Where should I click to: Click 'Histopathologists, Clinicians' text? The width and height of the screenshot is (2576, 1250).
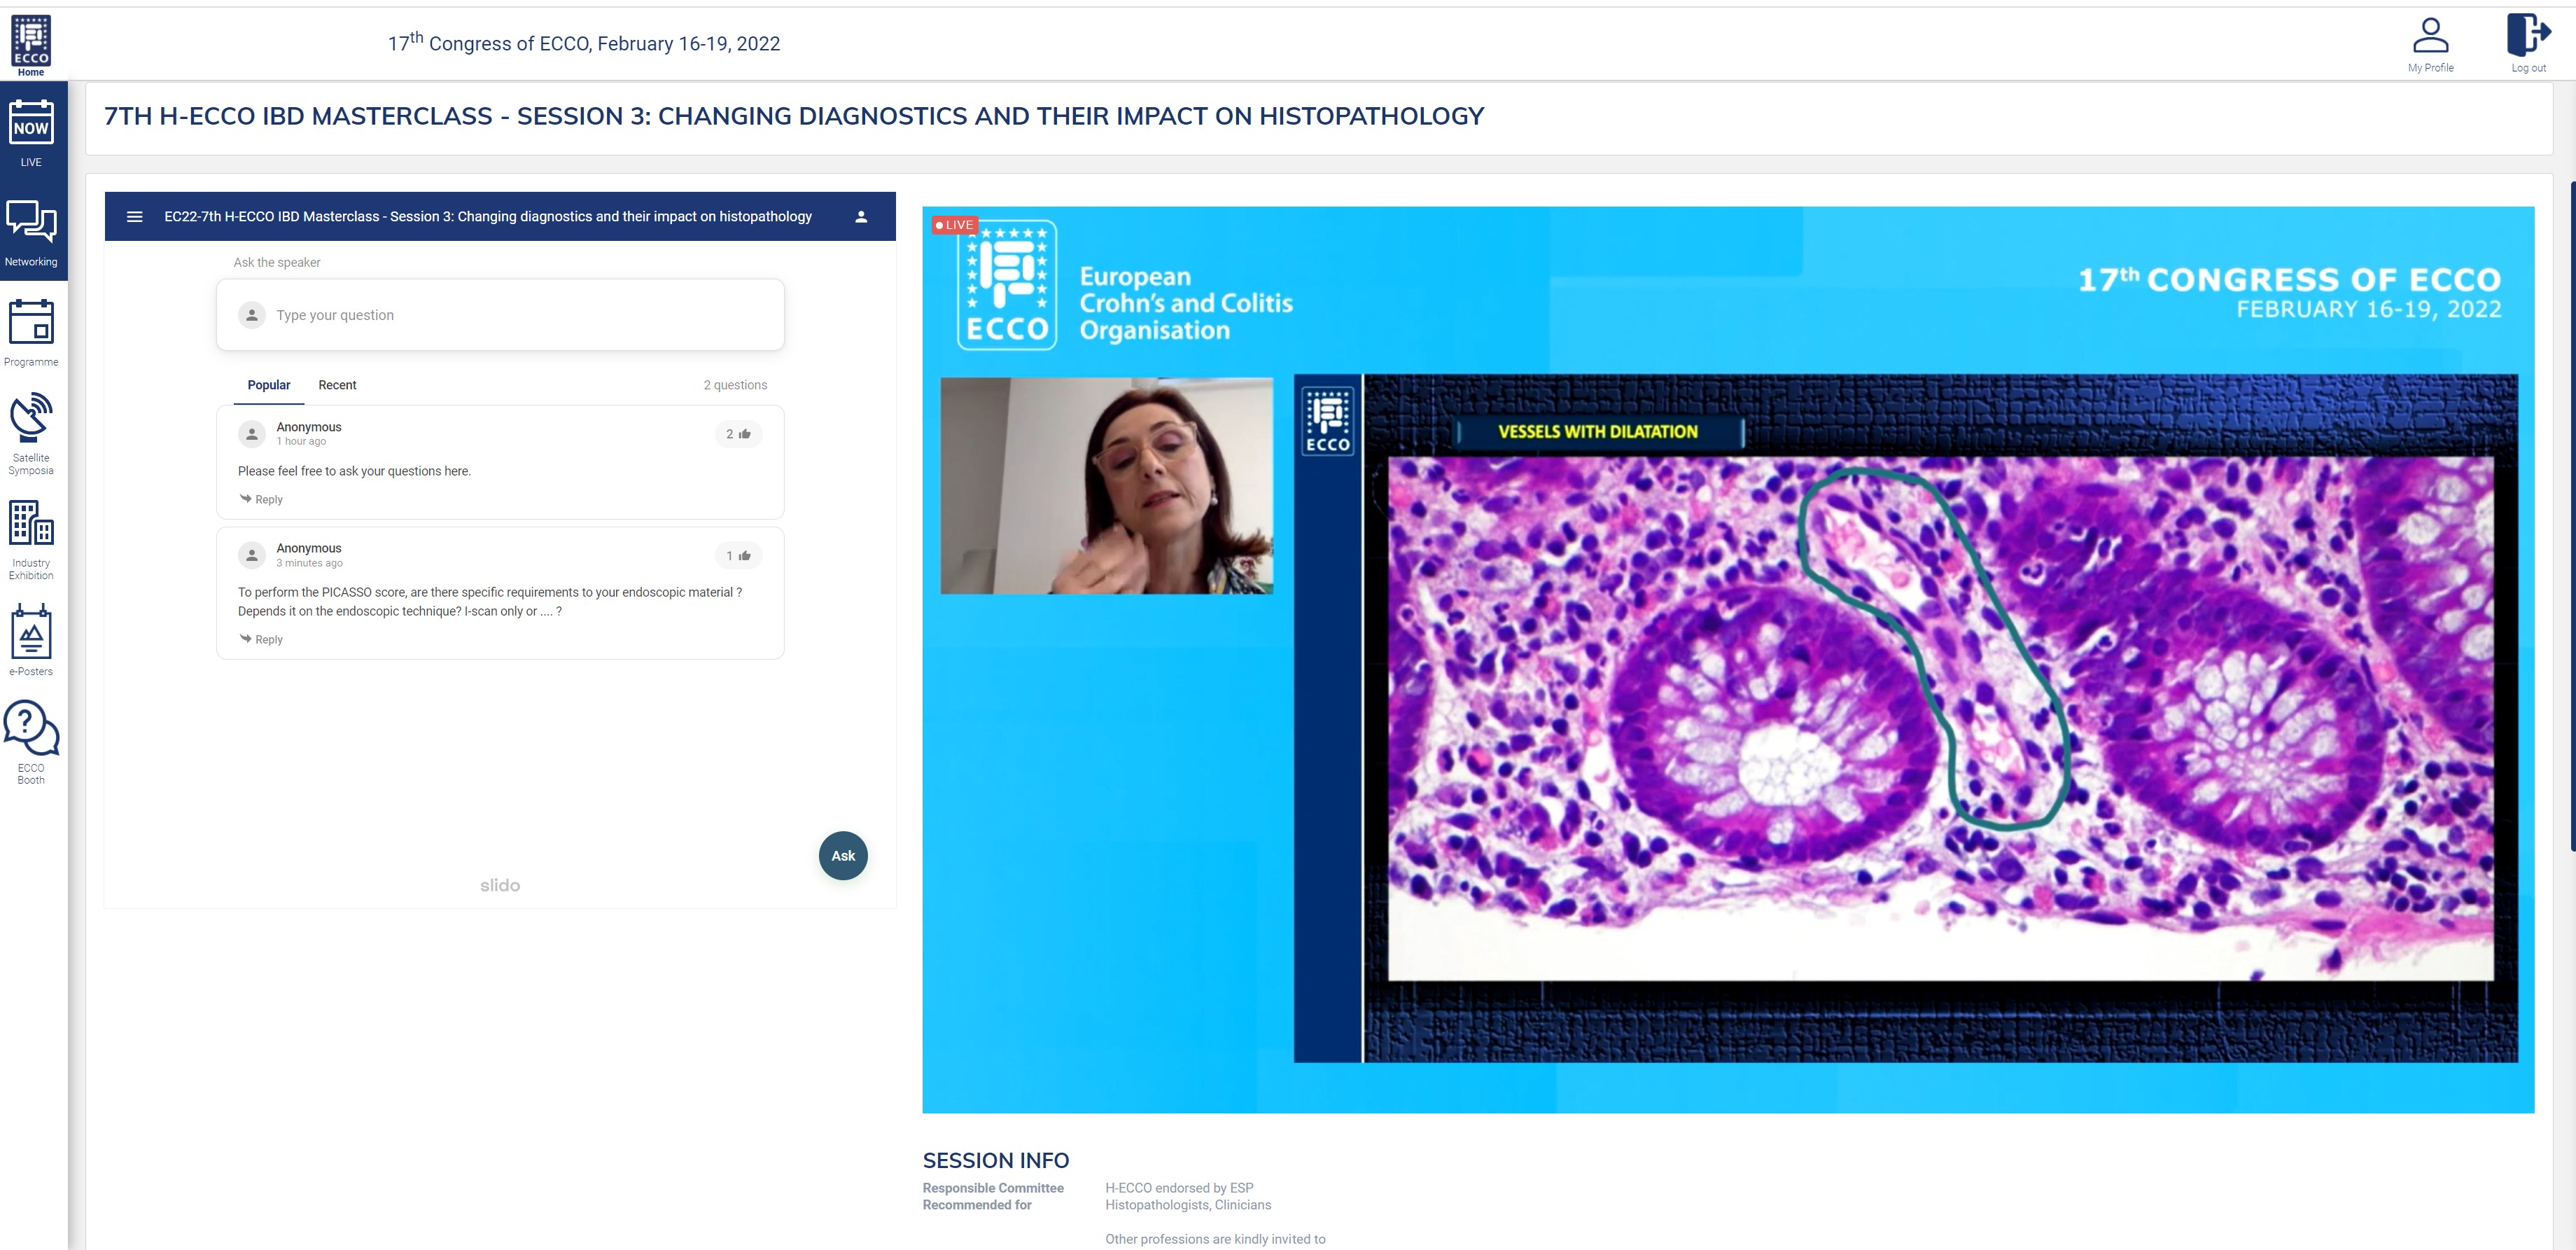tap(1188, 1205)
